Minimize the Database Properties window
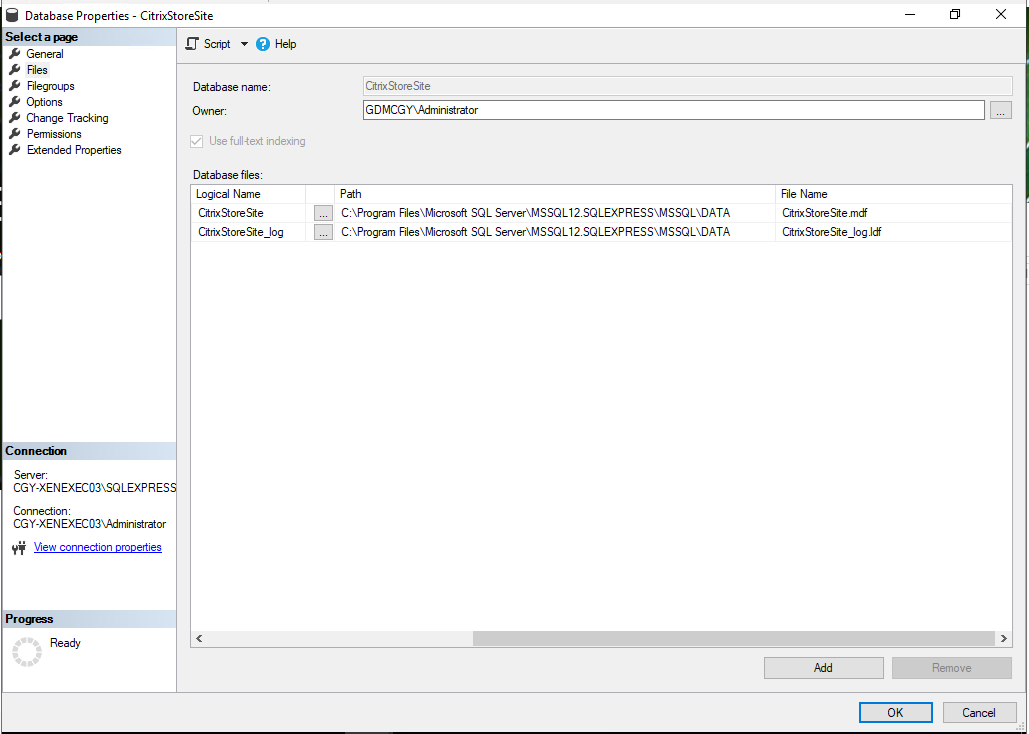The image size is (1029, 734). tap(910, 14)
